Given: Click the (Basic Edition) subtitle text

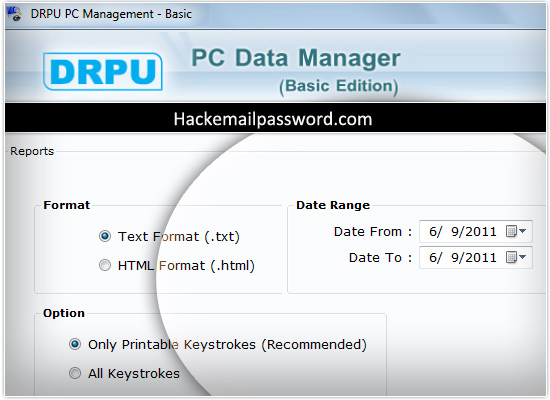Looking at the screenshot, I should 339,86.
